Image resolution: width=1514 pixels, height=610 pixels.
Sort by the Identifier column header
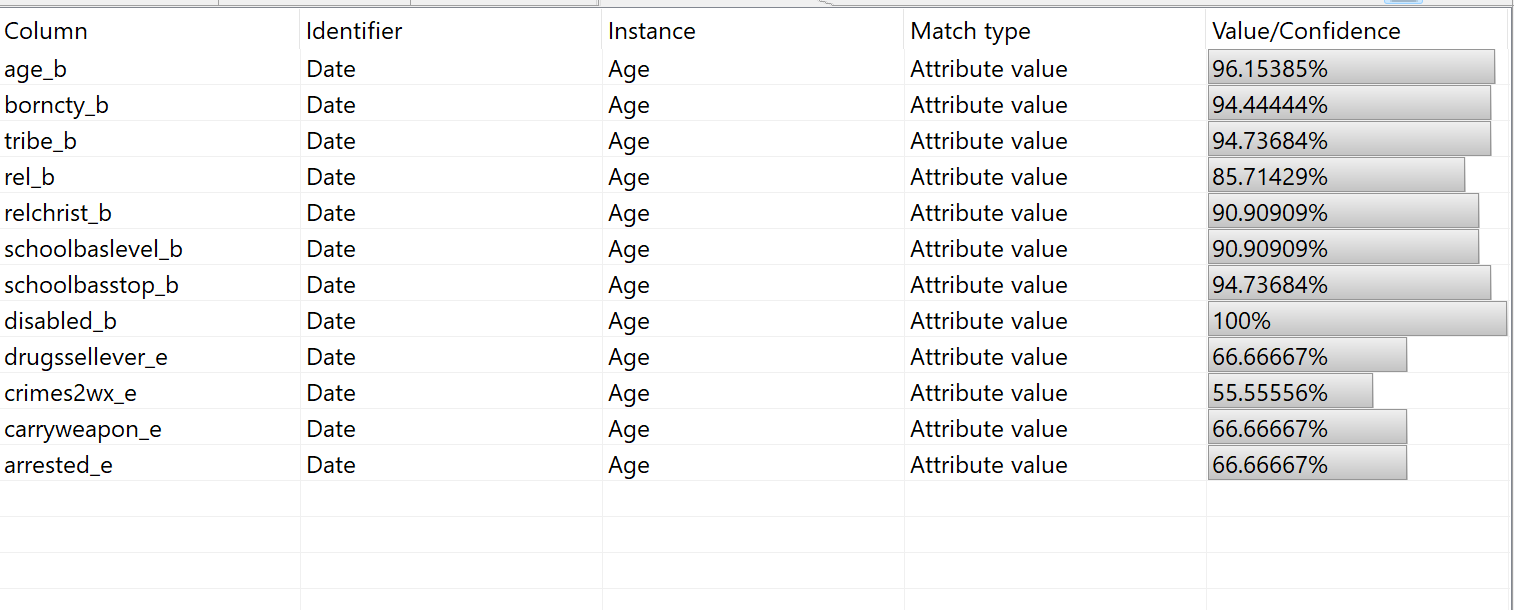(354, 31)
